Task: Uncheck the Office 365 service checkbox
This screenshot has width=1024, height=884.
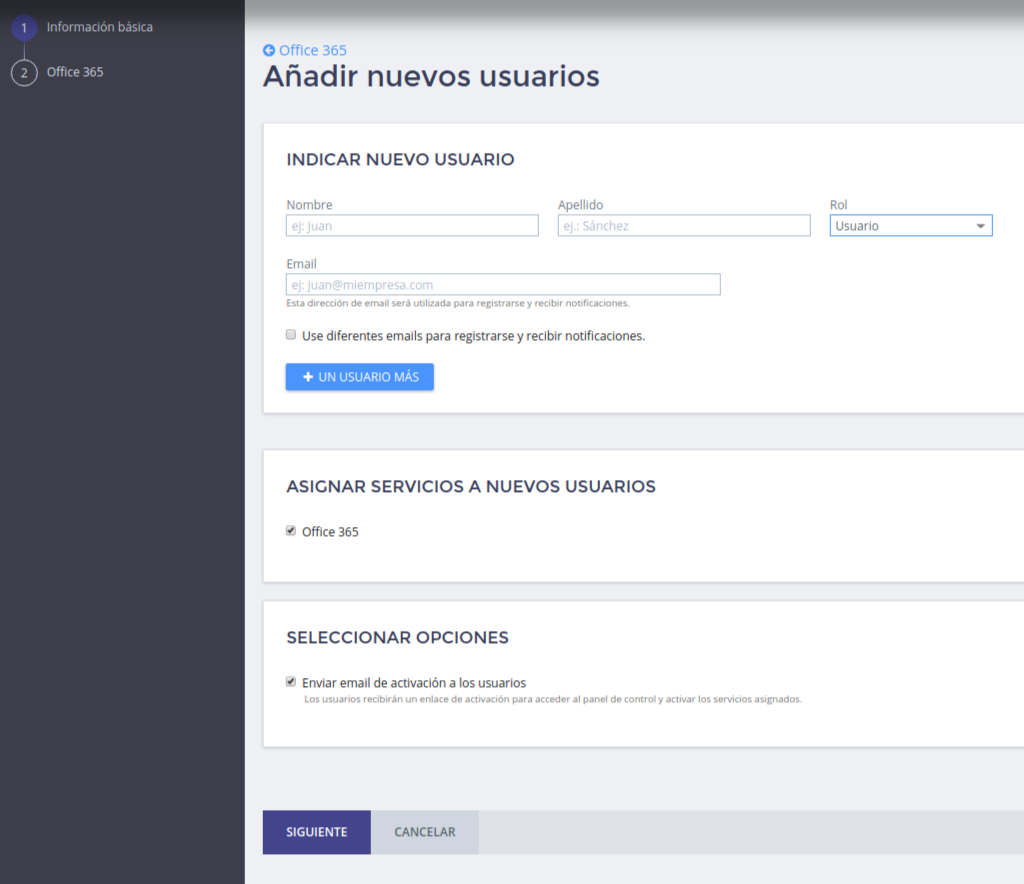Action: (x=291, y=531)
